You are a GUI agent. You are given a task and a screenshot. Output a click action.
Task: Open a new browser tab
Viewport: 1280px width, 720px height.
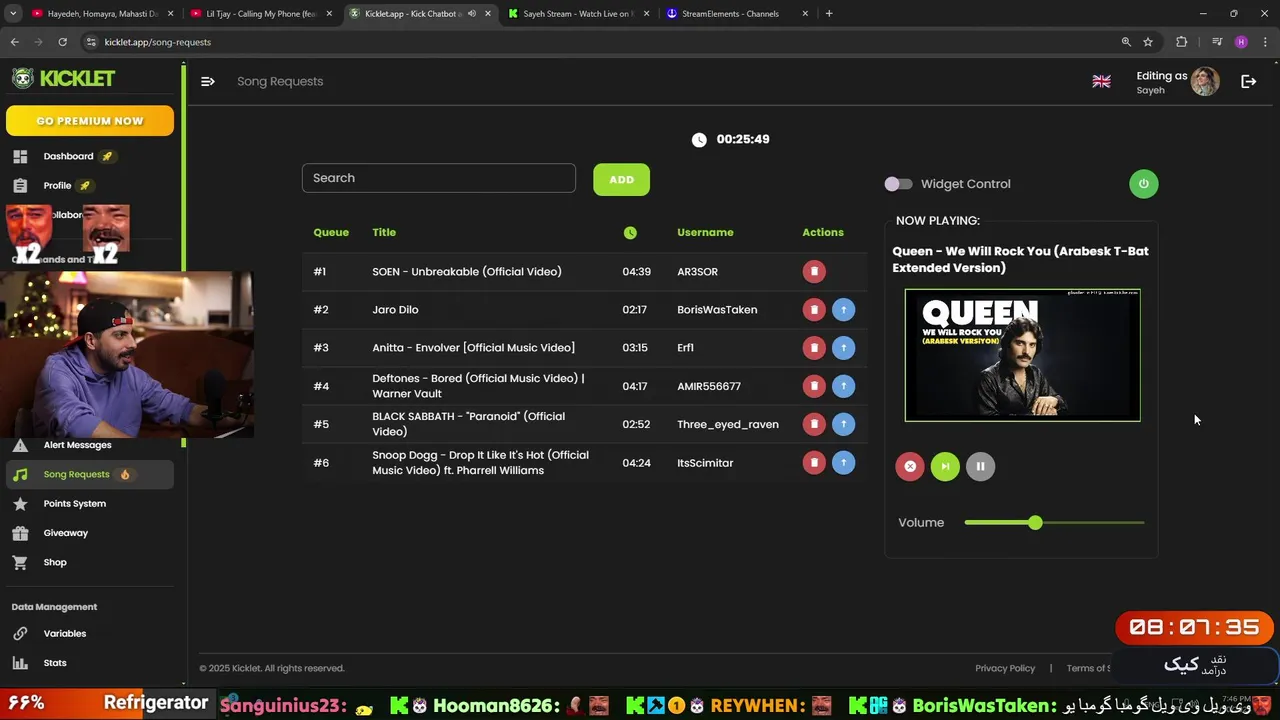829,14
